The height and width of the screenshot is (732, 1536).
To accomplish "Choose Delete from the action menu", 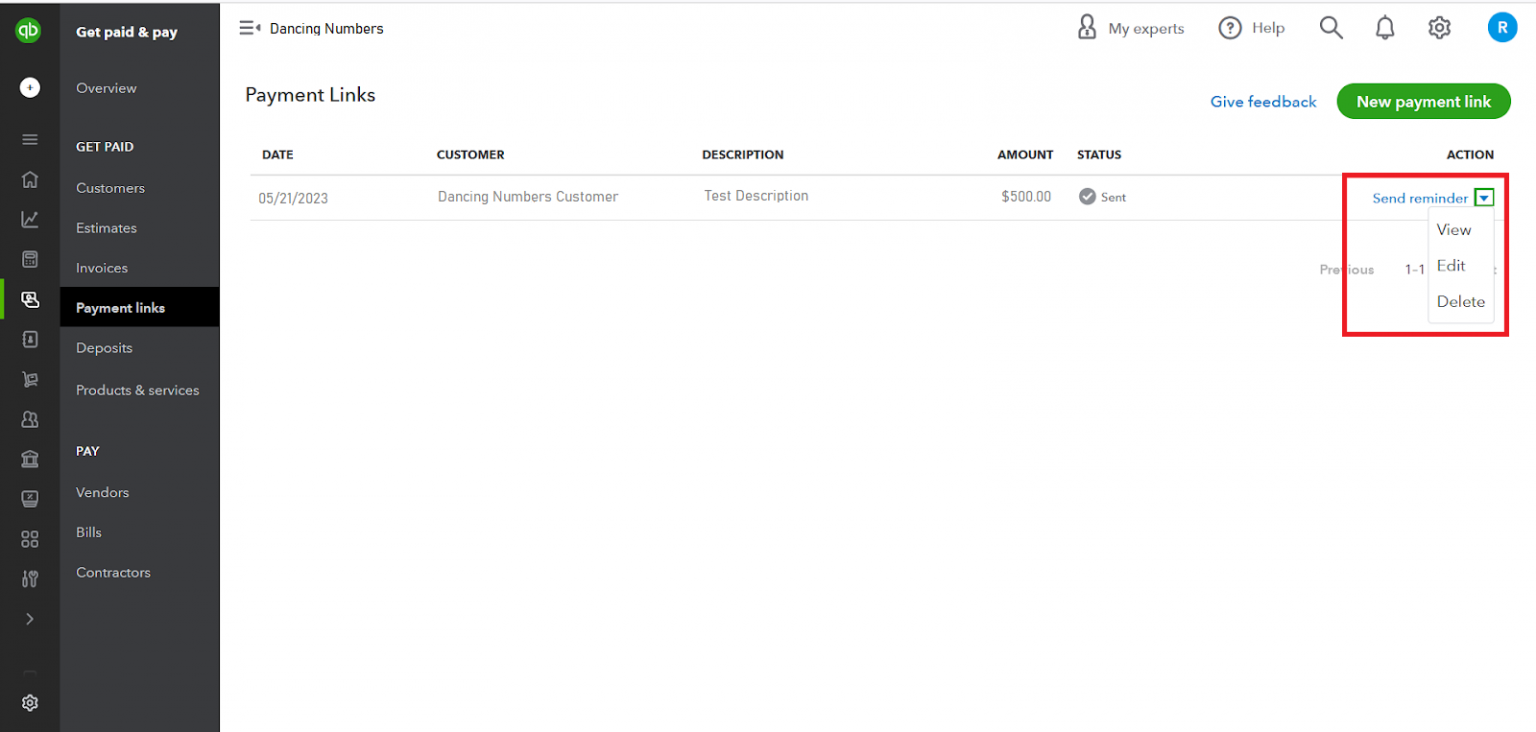I will (x=1461, y=301).
